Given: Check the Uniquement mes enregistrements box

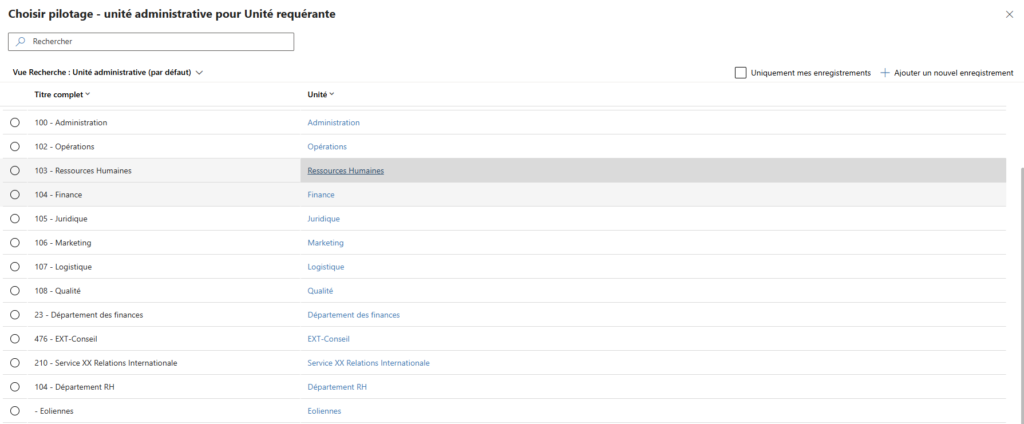Looking at the screenshot, I should click(740, 73).
